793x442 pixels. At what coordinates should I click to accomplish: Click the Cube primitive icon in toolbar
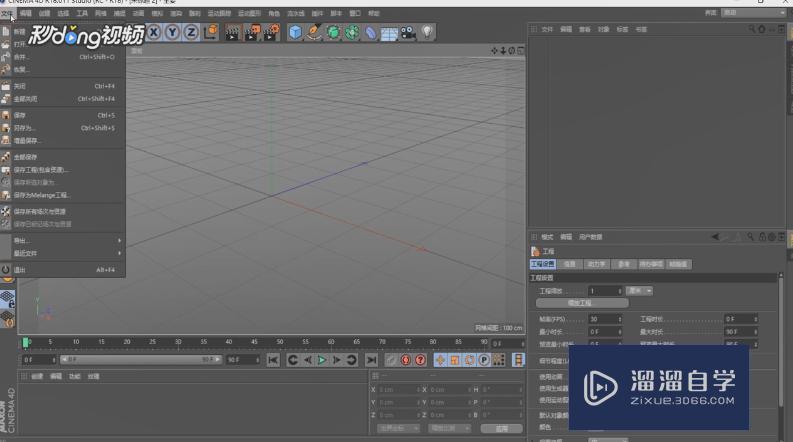[x=296, y=33]
